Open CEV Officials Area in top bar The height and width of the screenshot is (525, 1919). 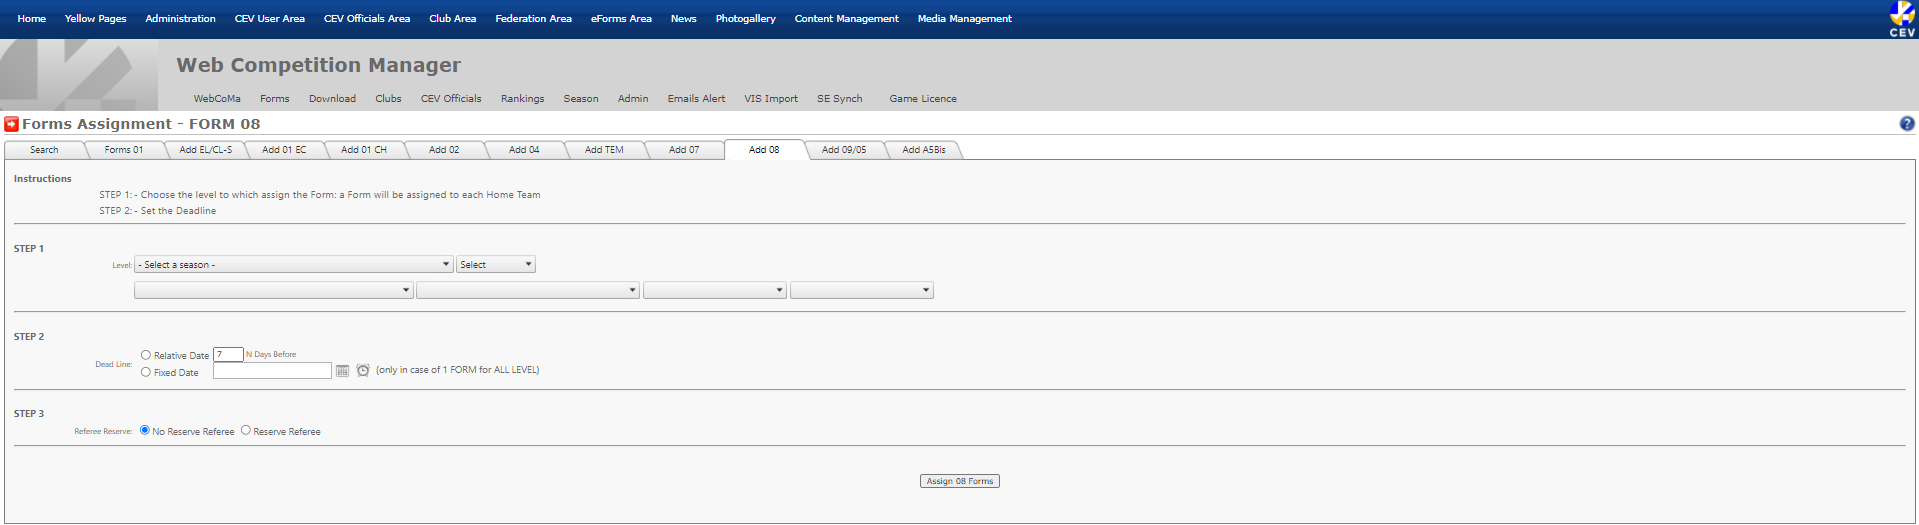pyautogui.click(x=367, y=19)
